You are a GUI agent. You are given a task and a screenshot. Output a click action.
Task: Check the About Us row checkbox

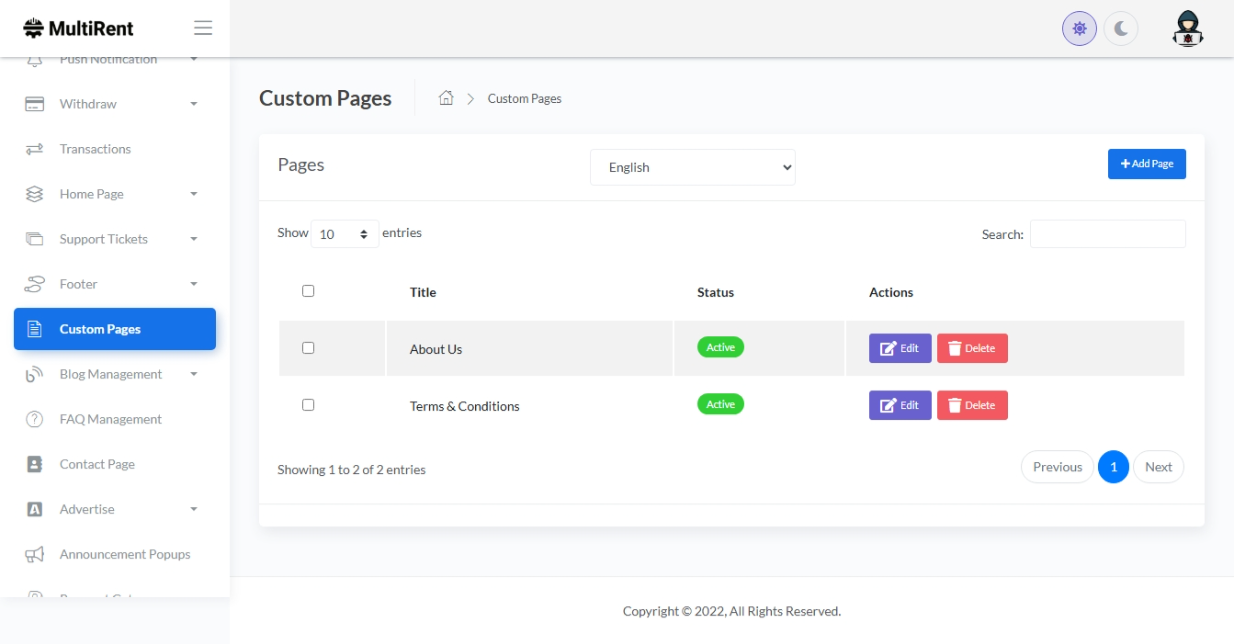308,348
